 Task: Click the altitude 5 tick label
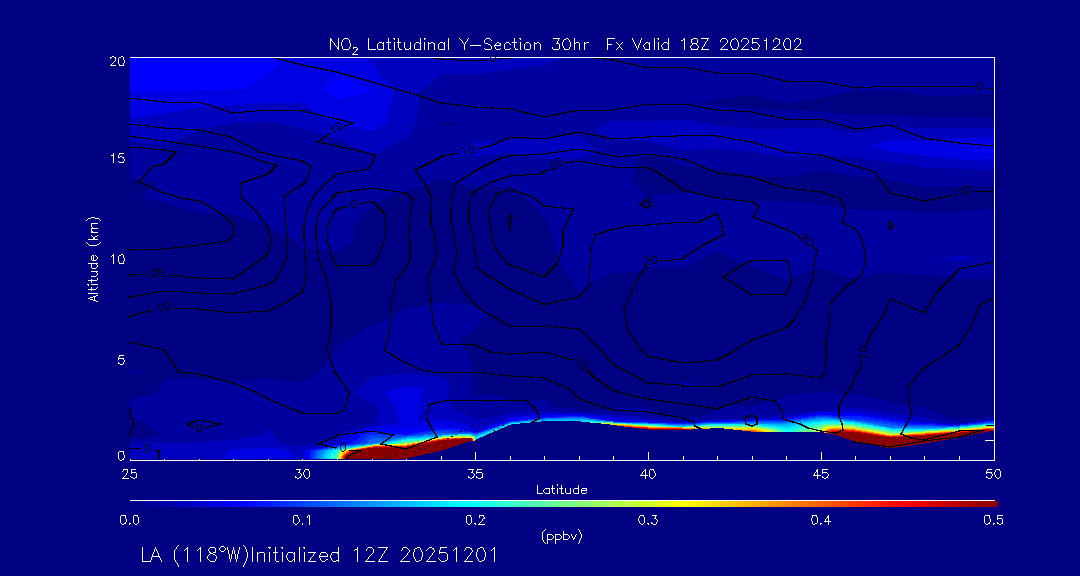coord(118,358)
